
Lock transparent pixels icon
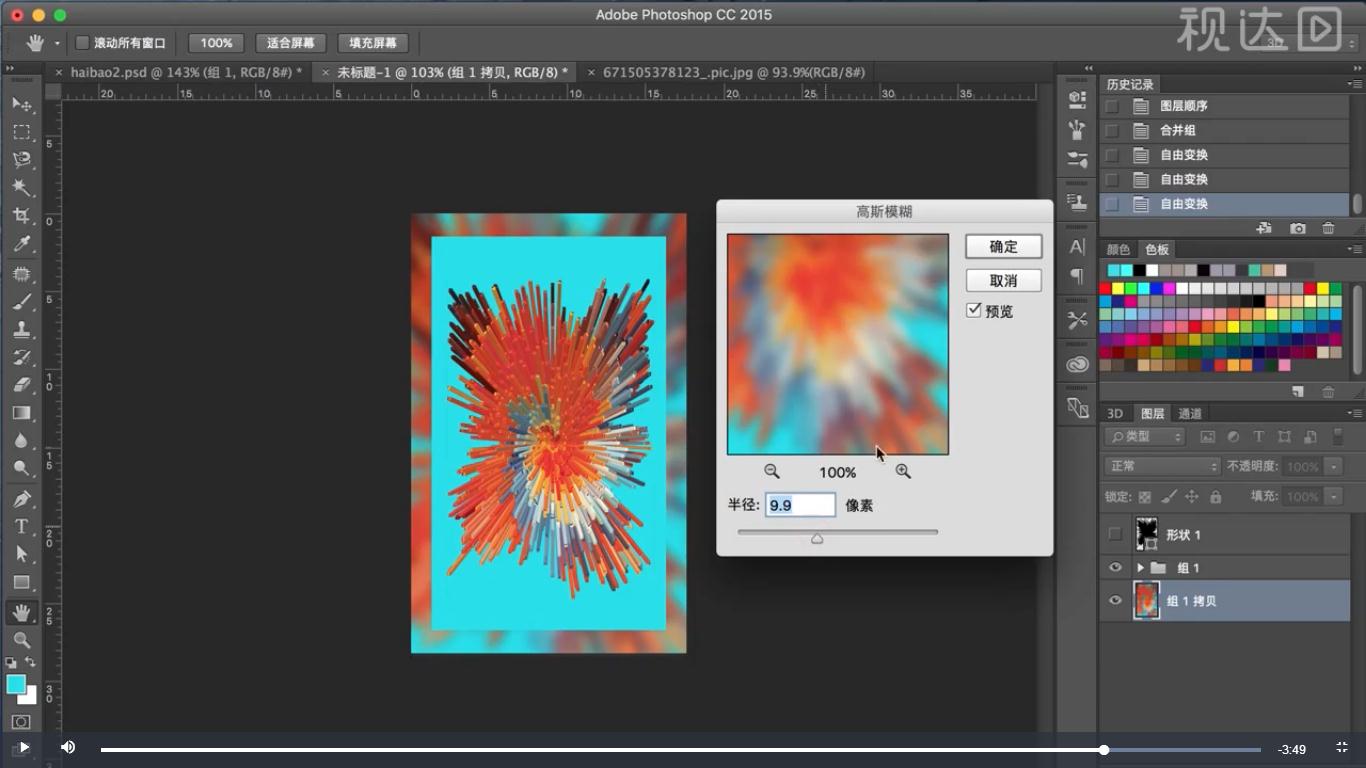coord(1145,497)
